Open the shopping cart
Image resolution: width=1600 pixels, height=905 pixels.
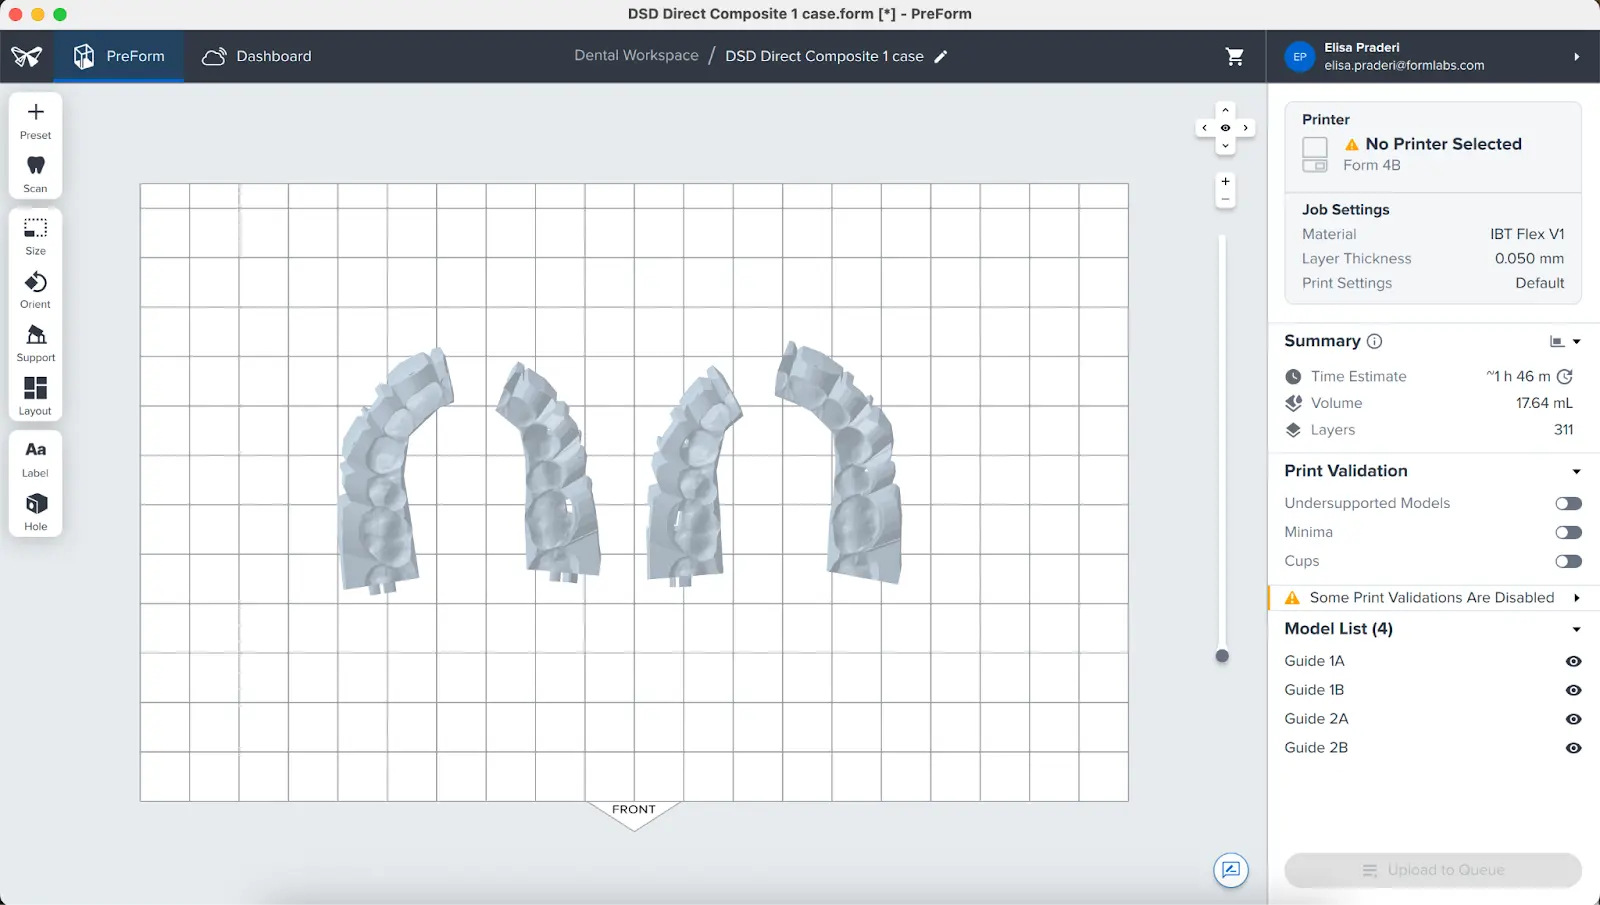click(x=1235, y=56)
